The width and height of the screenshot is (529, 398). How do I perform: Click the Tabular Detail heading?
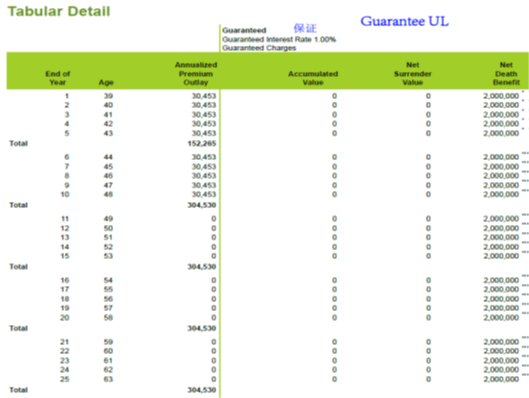coord(59,11)
